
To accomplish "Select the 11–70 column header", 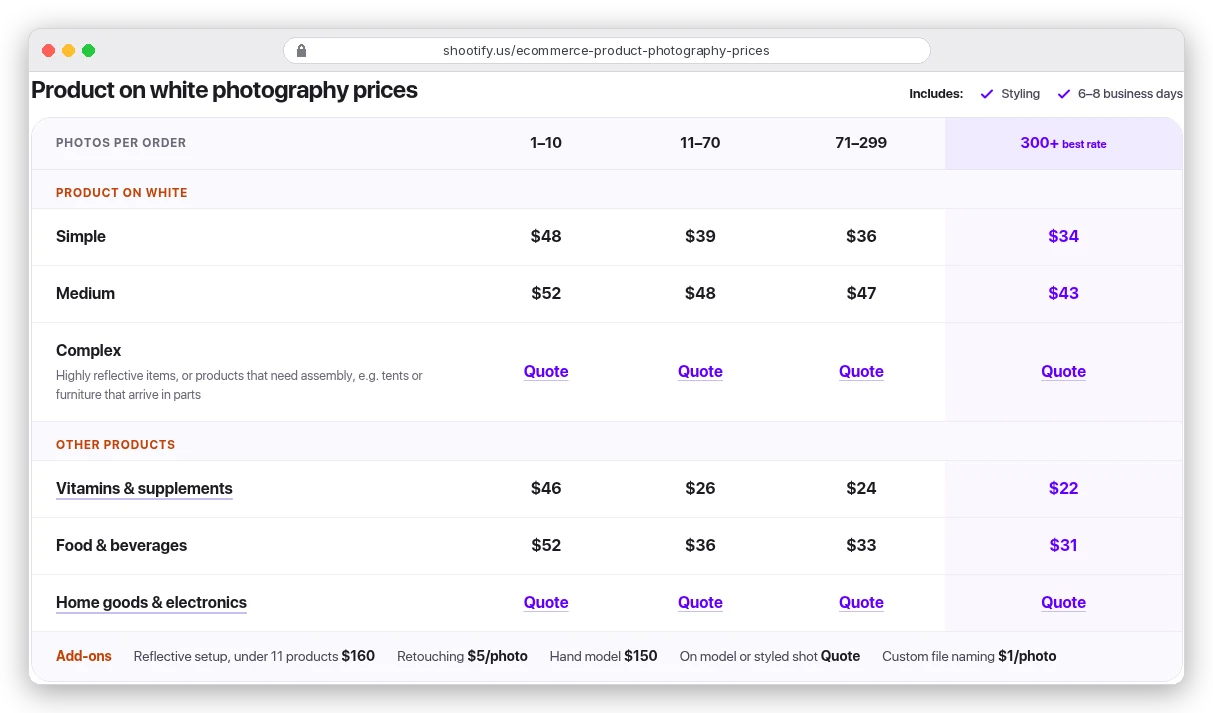I will pyautogui.click(x=700, y=143).
